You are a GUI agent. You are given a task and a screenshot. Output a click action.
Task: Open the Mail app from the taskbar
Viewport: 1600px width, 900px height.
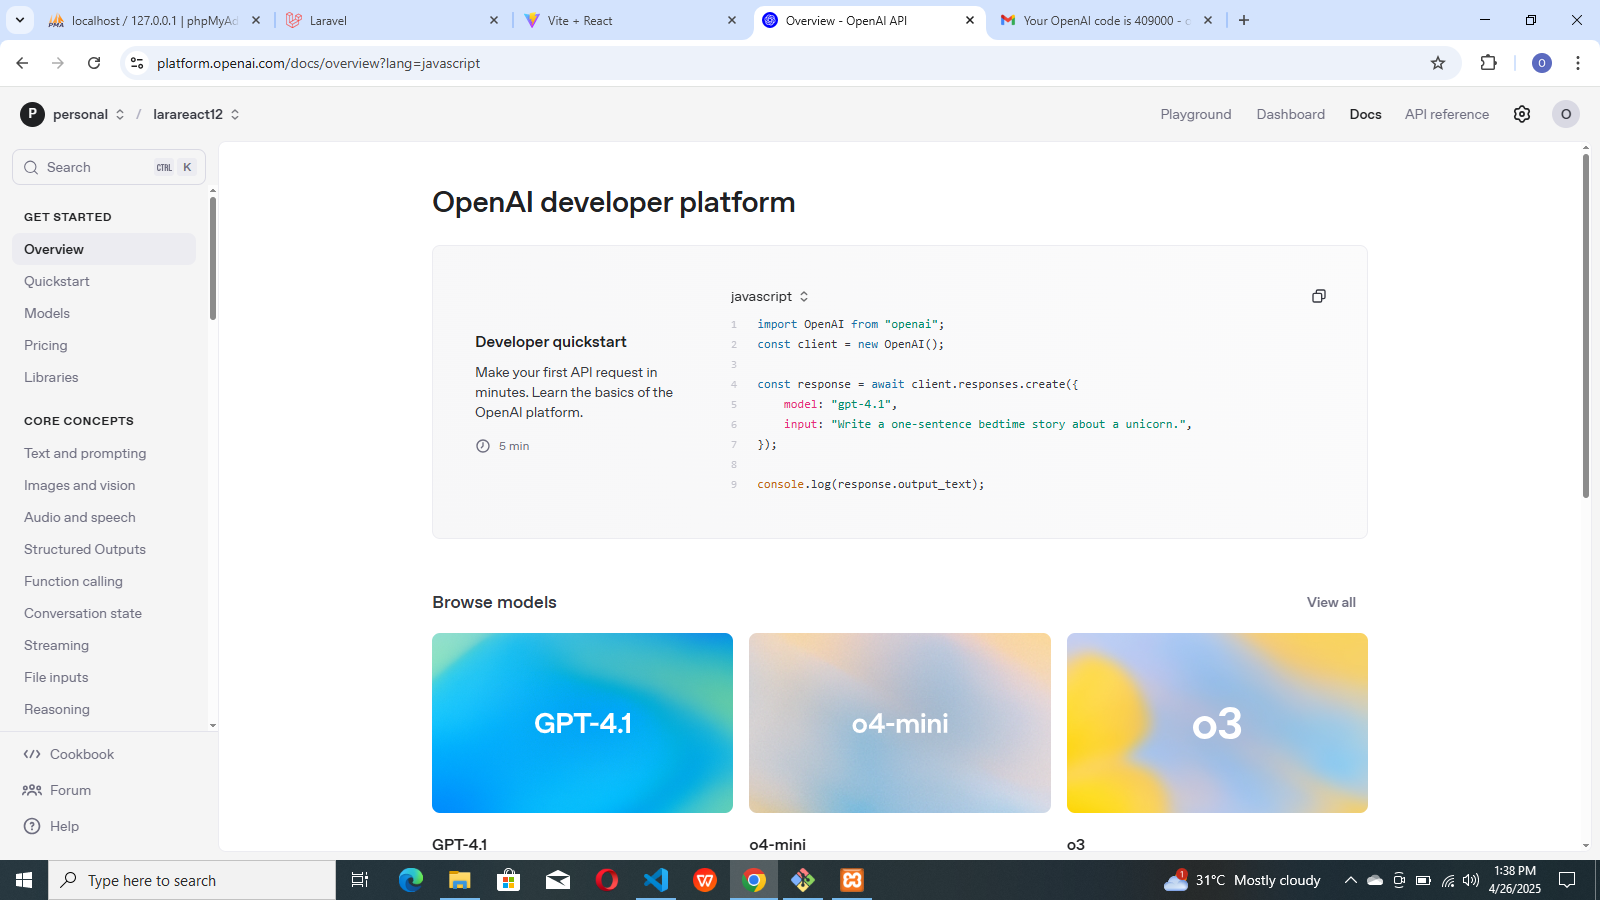point(558,880)
